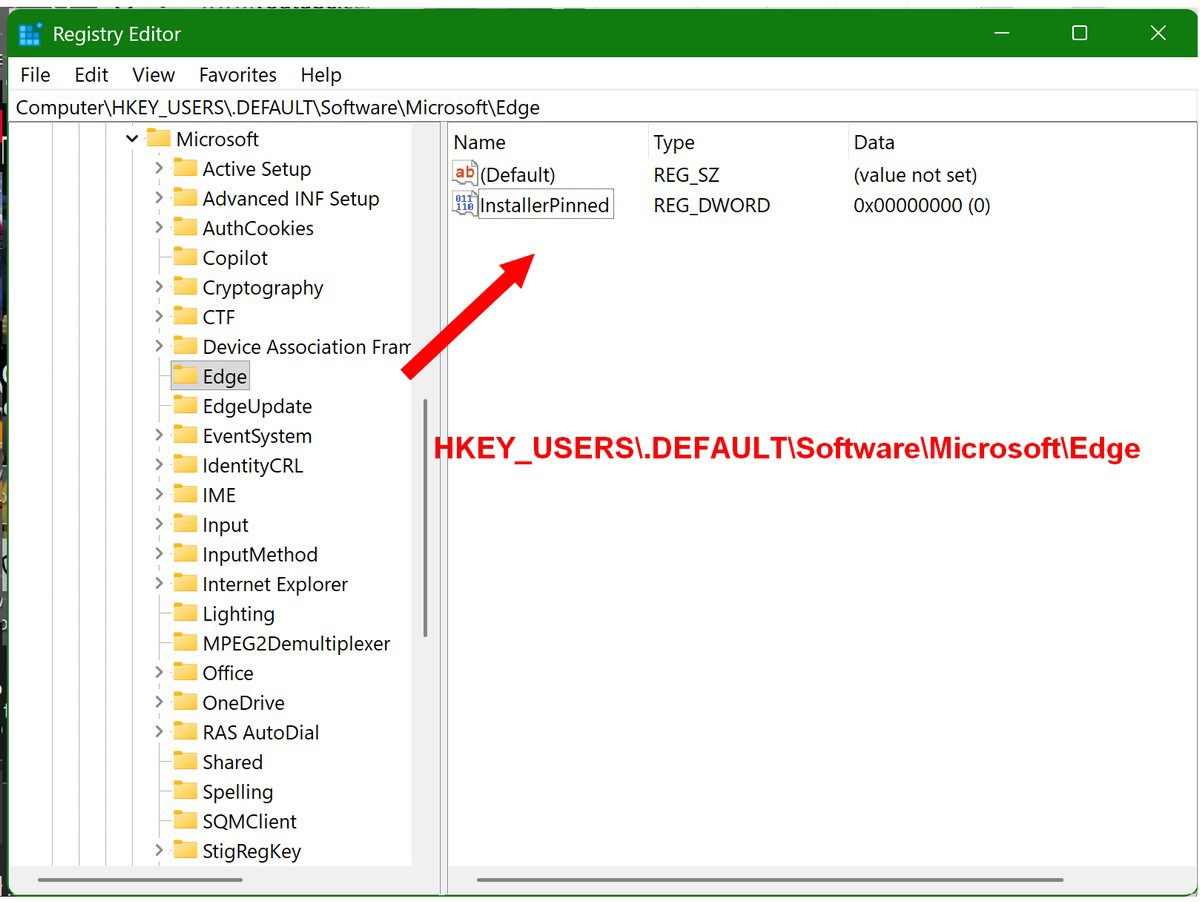Select the EdgeUpdate key name
This screenshot has width=1200, height=902.
(x=257, y=406)
